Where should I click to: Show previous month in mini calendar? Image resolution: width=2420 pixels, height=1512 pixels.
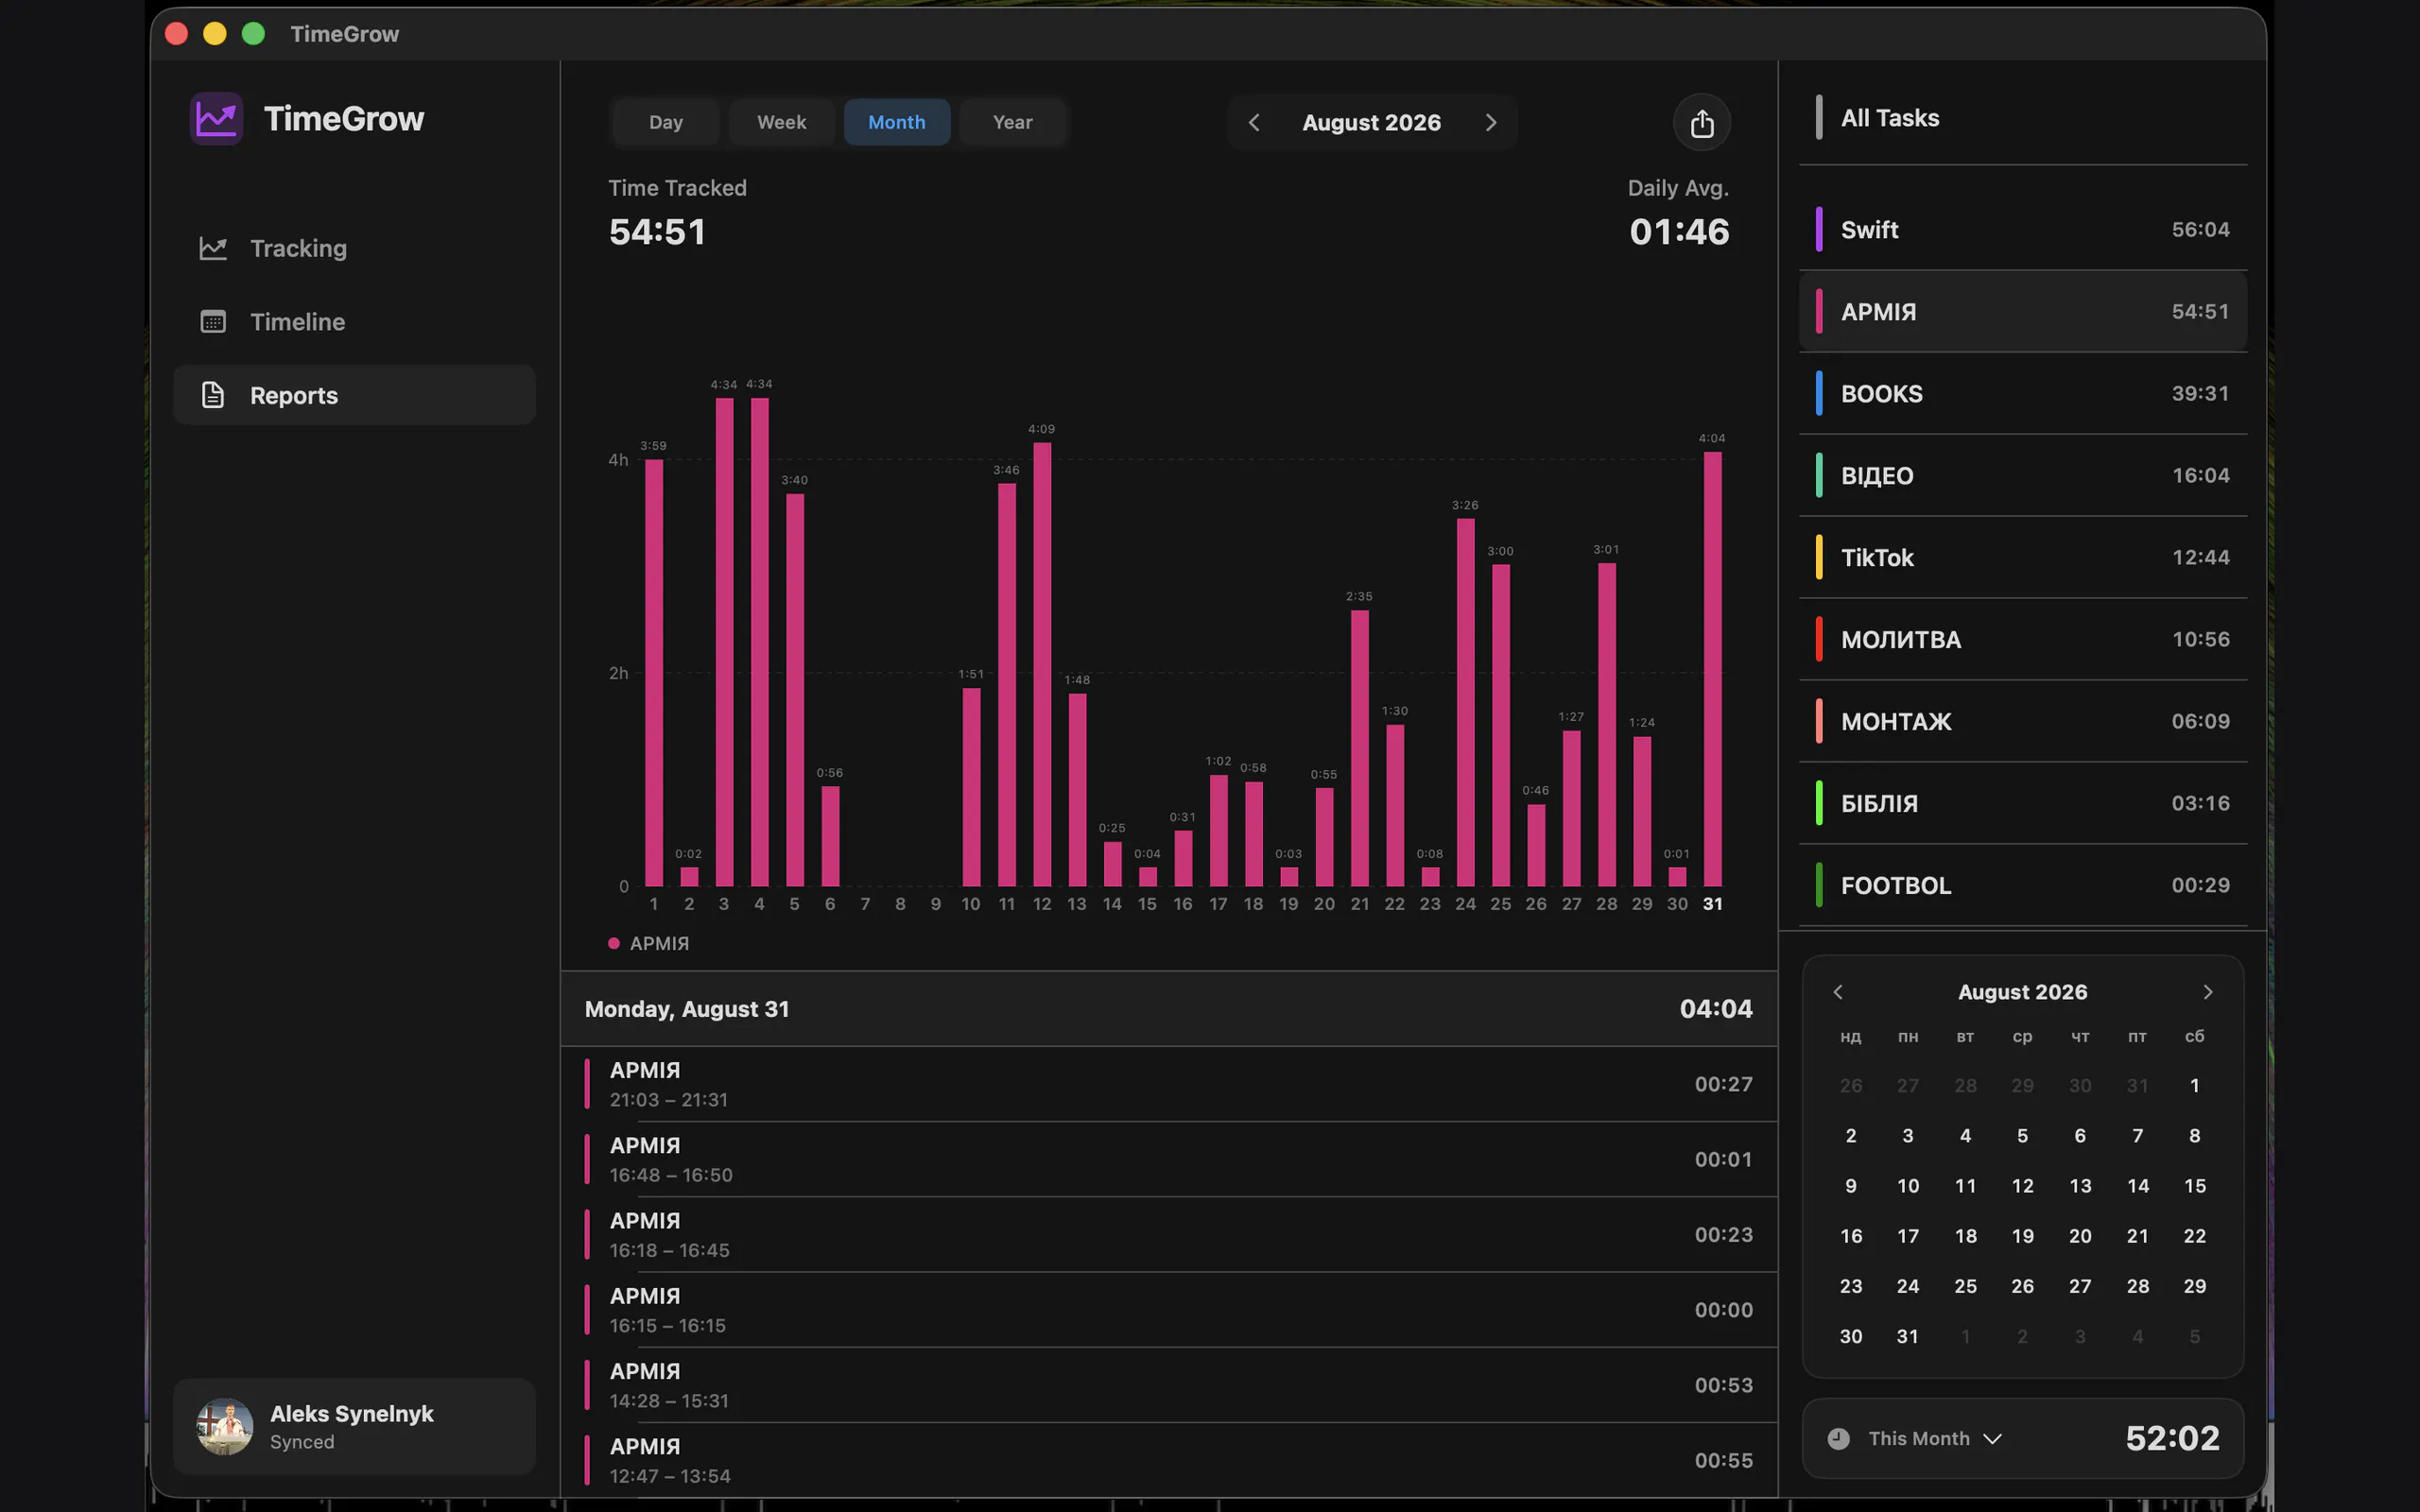[1837, 992]
